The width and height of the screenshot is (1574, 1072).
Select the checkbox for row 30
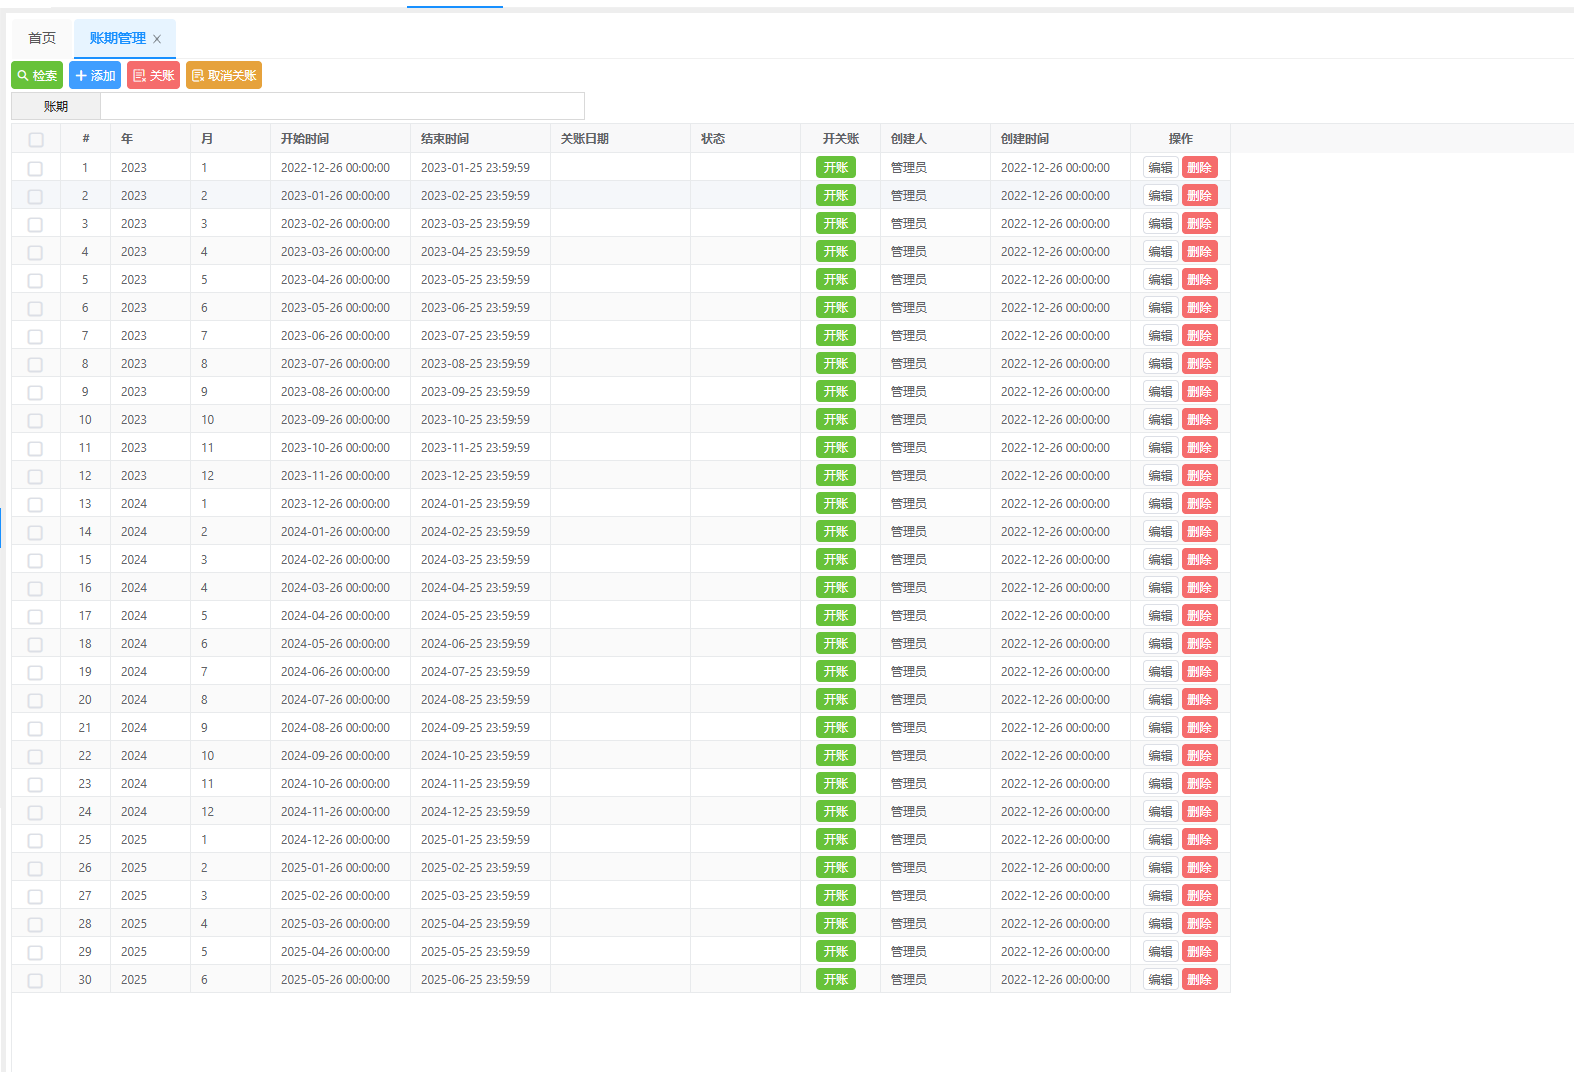(x=36, y=981)
